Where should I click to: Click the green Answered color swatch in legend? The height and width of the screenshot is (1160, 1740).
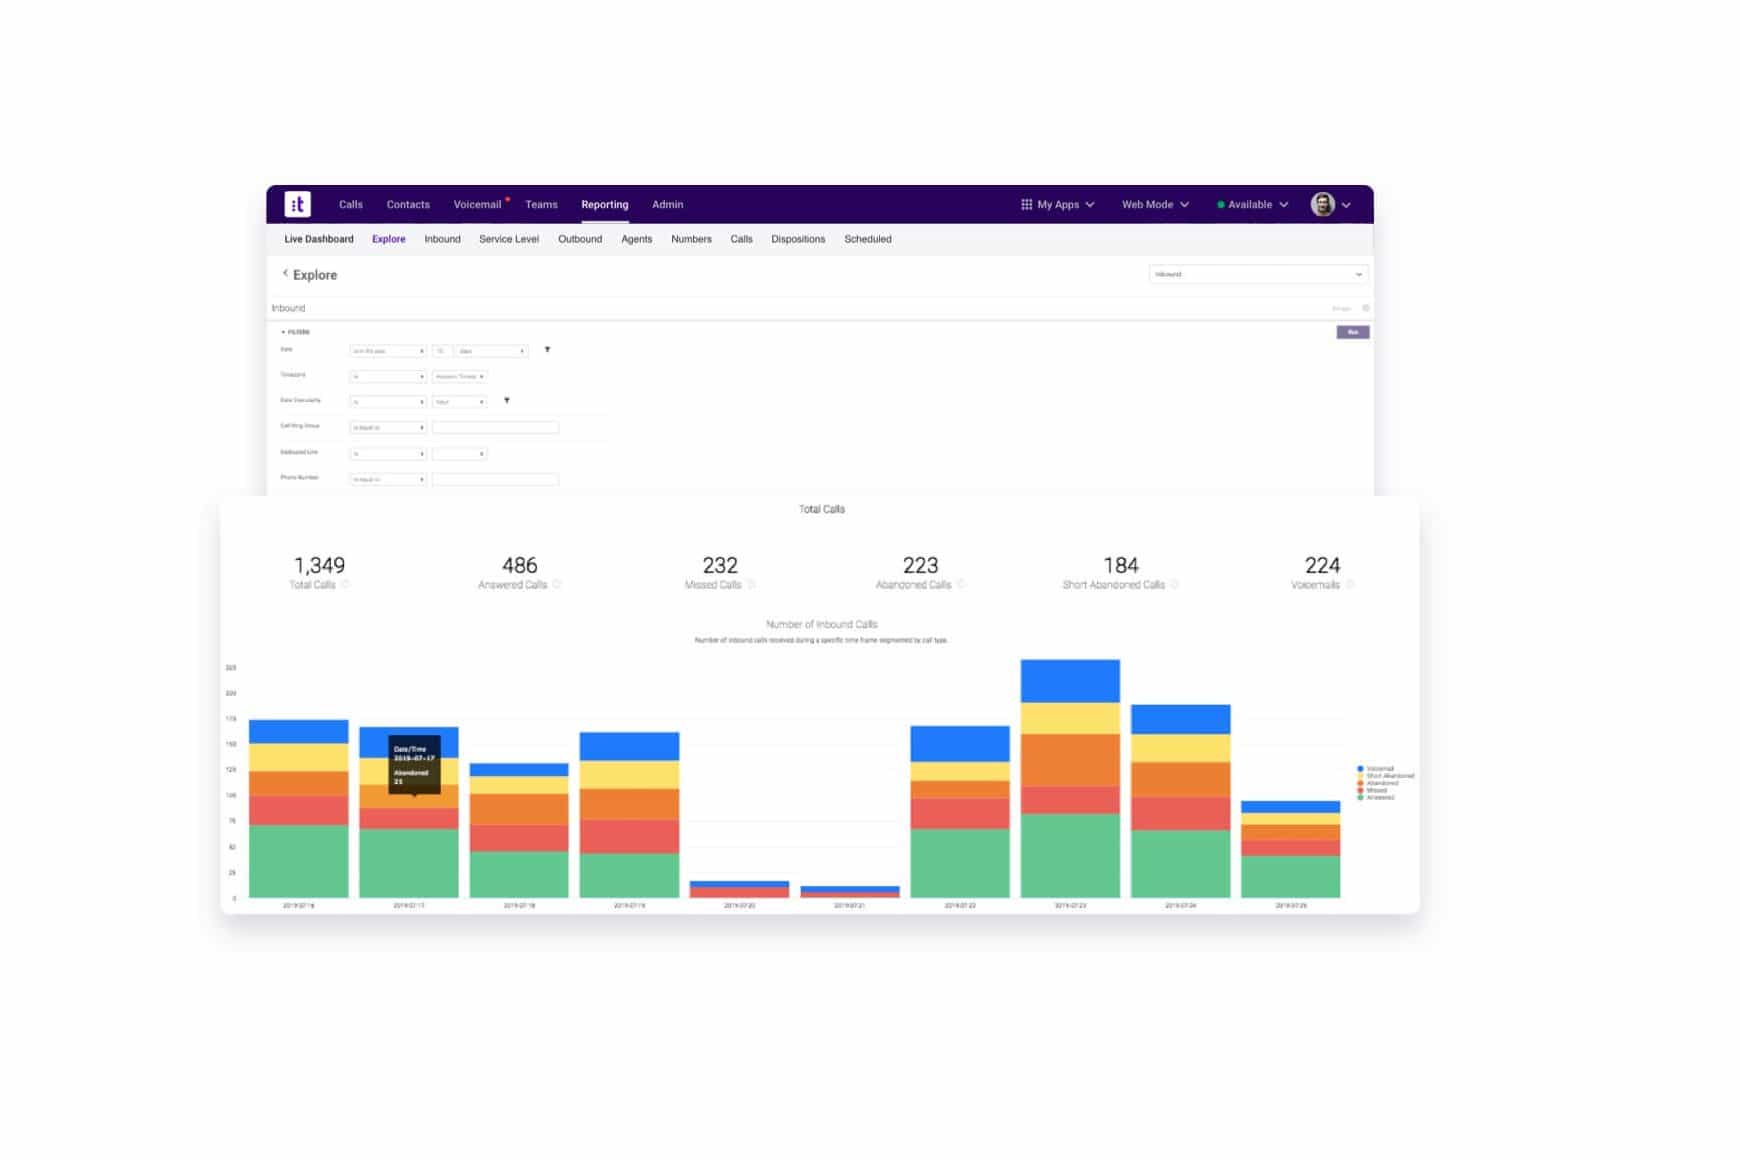(x=1360, y=797)
